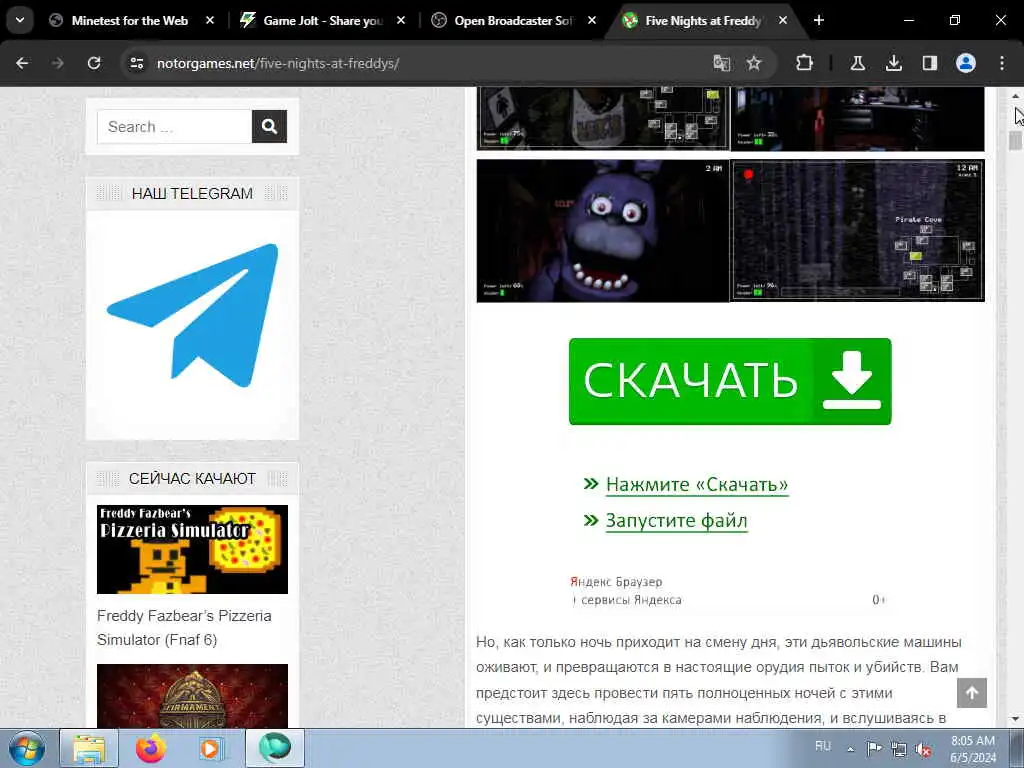This screenshot has width=1024, height=768.
Task: Switch to Open Broadcaster Software tab
Action: click(513, 21)
